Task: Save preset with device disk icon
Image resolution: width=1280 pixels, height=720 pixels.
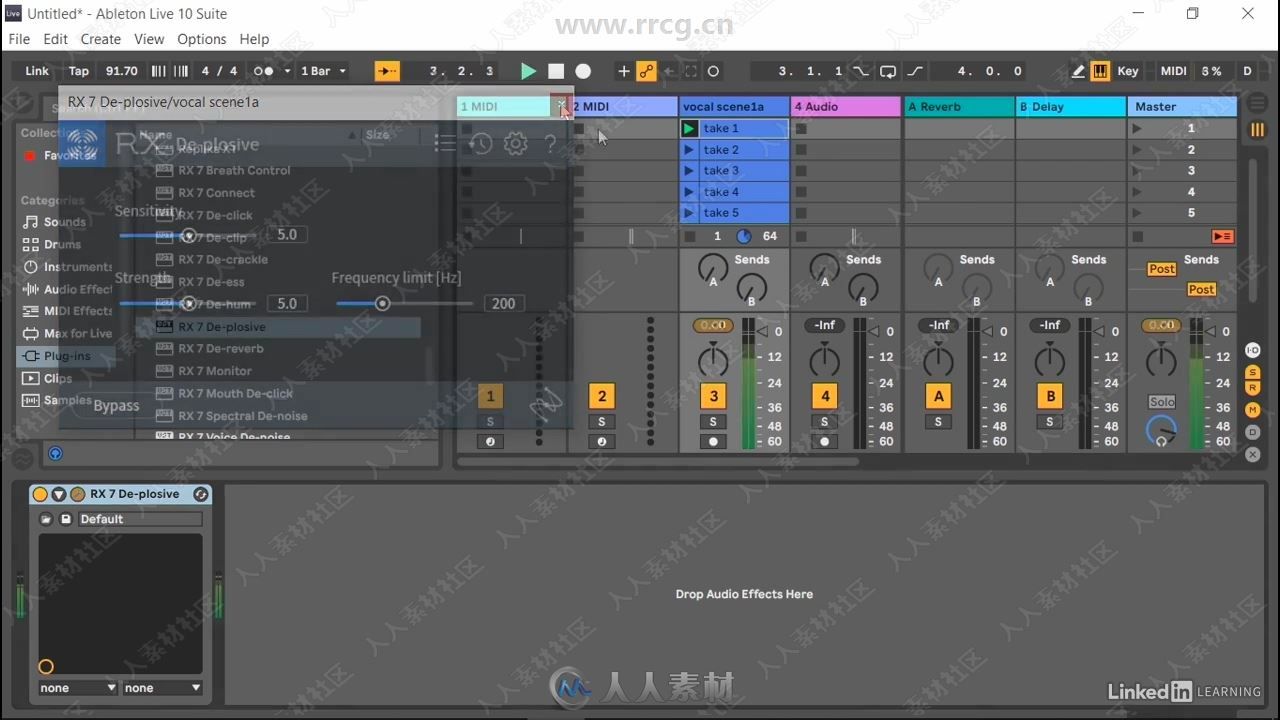Action: (x=66, y=519)
